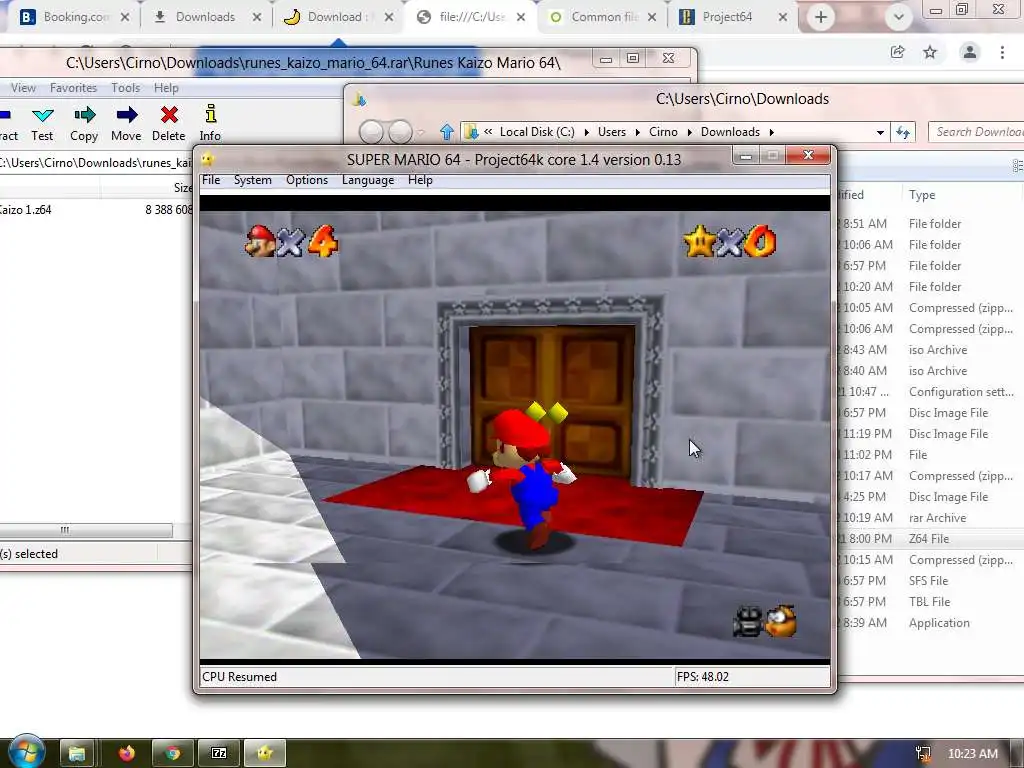Click Project64 star icon in taskbar
The height and width of the screenshot is (768, 1024).
click(x=264, y=753)
